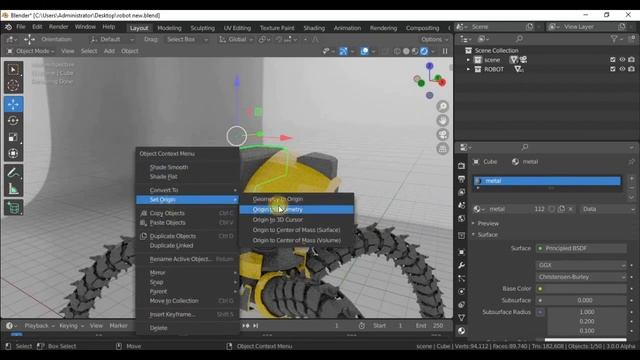This screenshot has height=360, width=640.
Task: Toggle scene collection exclude checkbox
Action: click(x=613, y=60)
